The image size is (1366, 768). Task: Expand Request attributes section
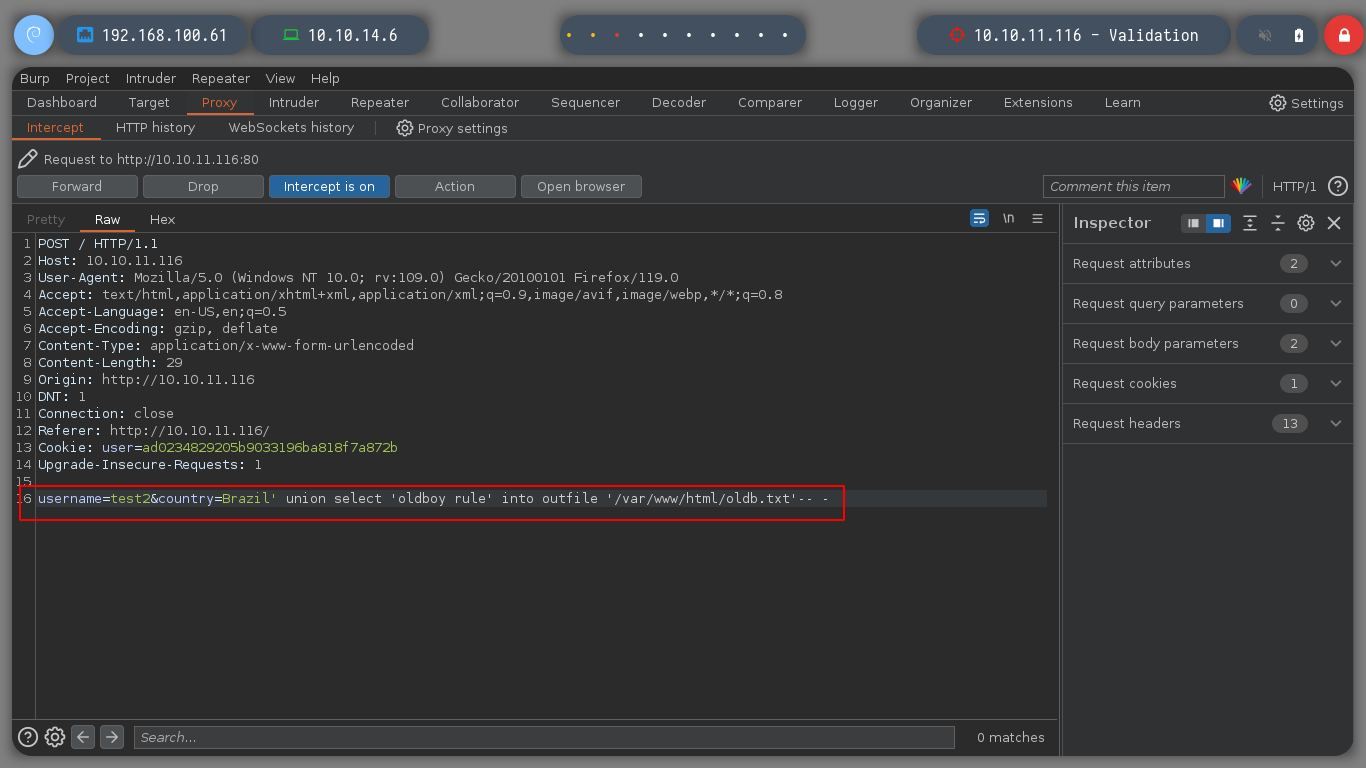[x=1207, y=264]
